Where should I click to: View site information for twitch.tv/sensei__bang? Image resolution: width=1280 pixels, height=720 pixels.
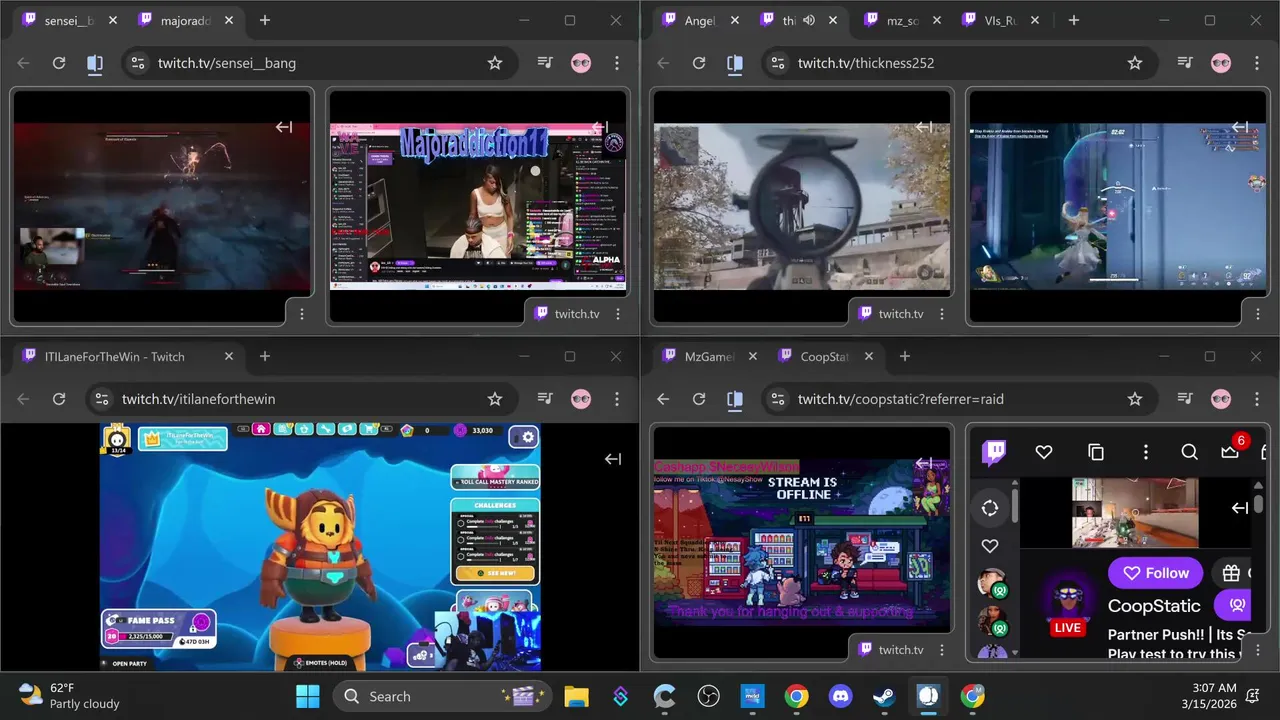click(139, 63)
